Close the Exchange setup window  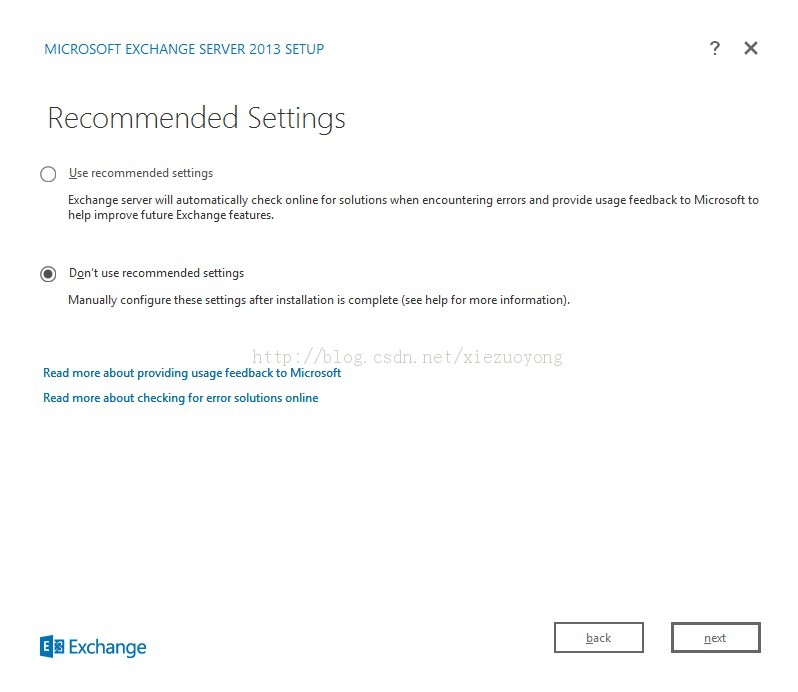pyautogui.click(x=751, y=48)
